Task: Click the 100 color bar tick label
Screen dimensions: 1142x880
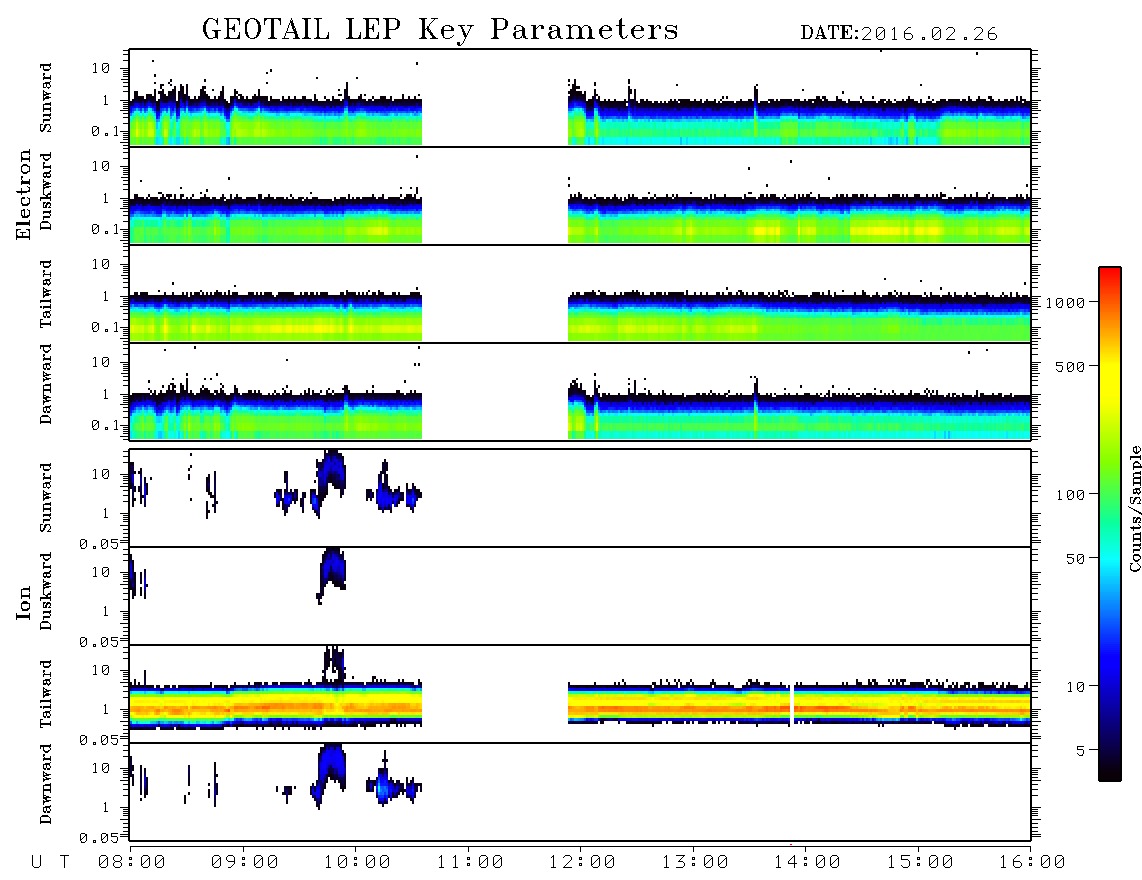Action: click(x=1071, y=495)
